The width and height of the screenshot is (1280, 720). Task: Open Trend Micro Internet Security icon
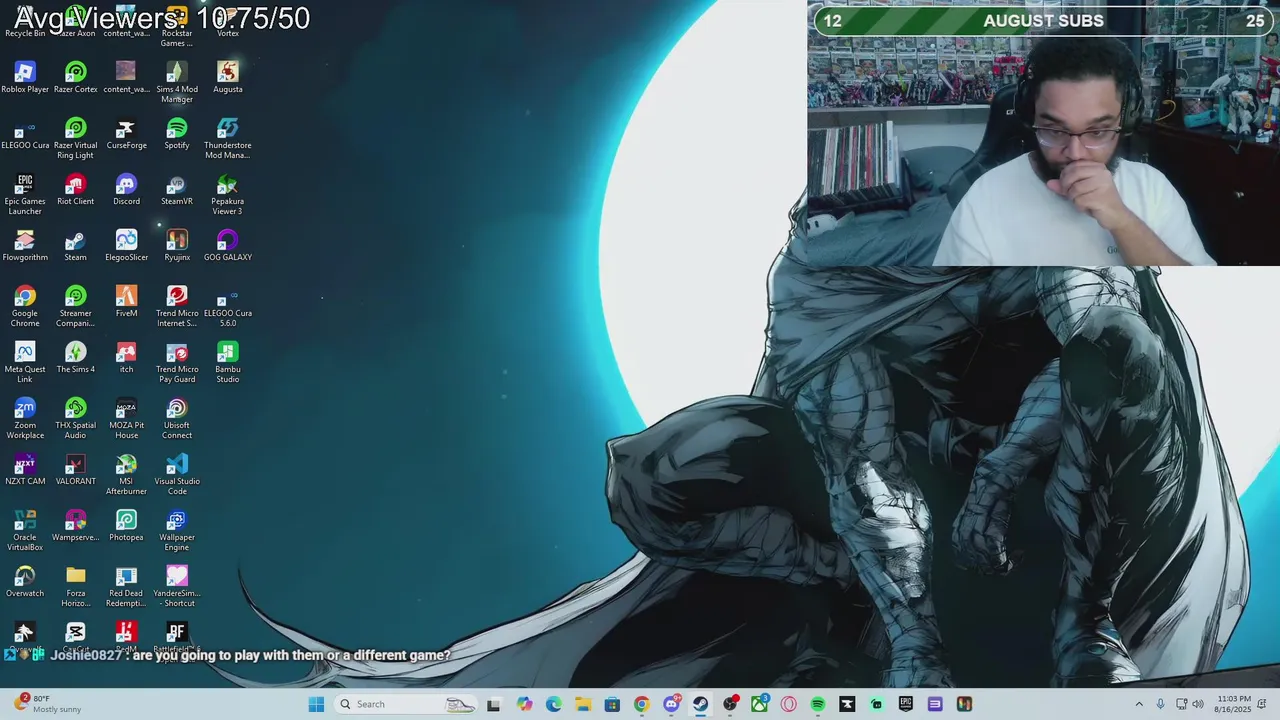(x=177, y=306)
